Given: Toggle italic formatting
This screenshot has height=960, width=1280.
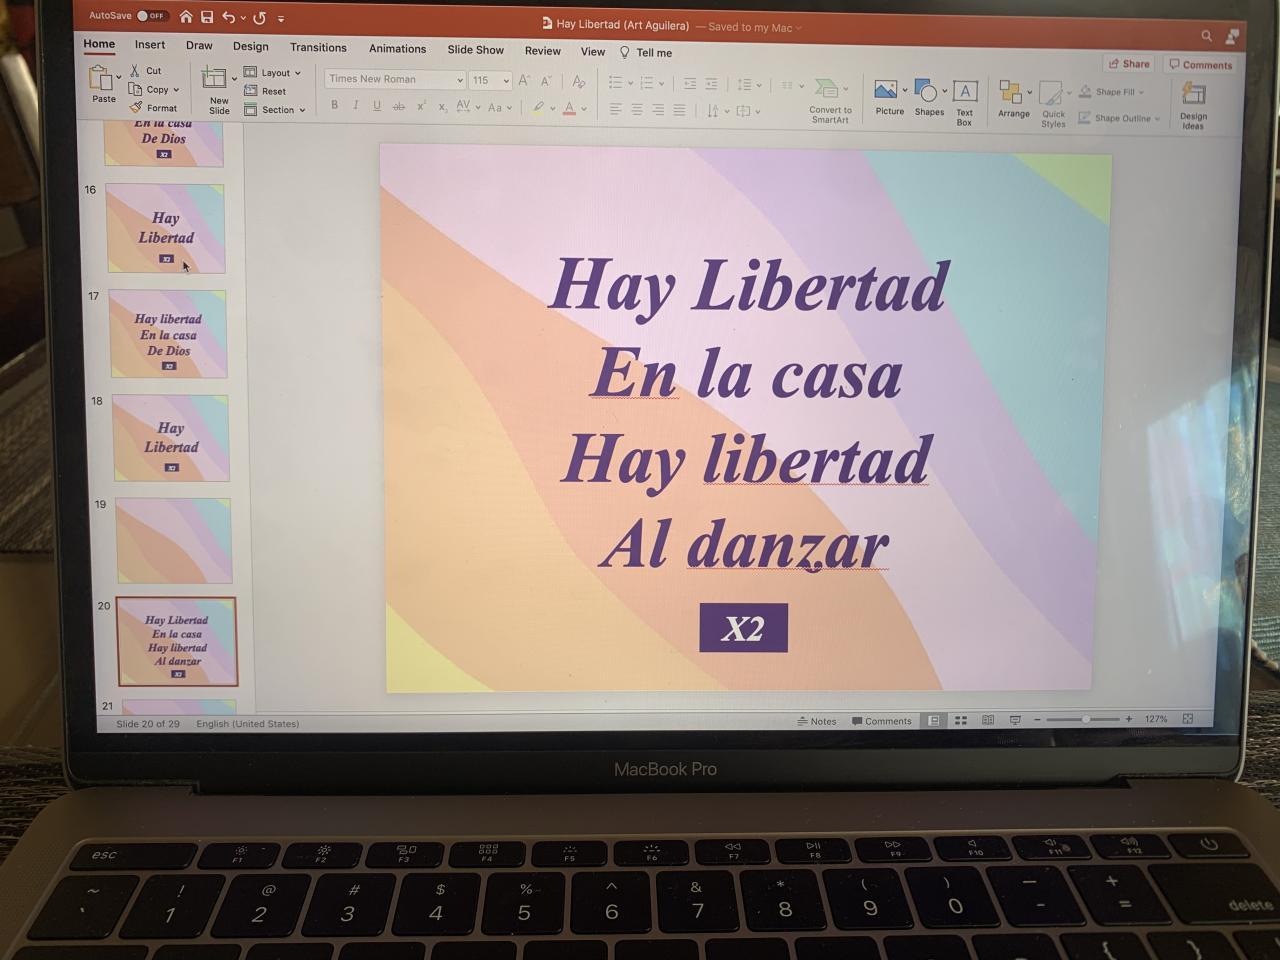Looking at the screenshot, I should point(355,105).
